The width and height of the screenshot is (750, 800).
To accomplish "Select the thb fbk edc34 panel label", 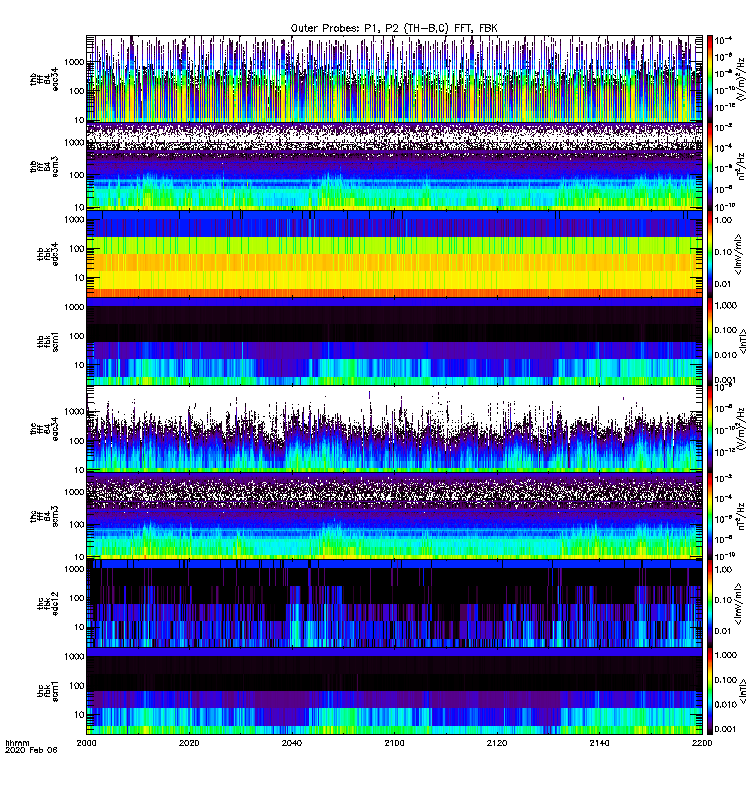I will [48, 254].
